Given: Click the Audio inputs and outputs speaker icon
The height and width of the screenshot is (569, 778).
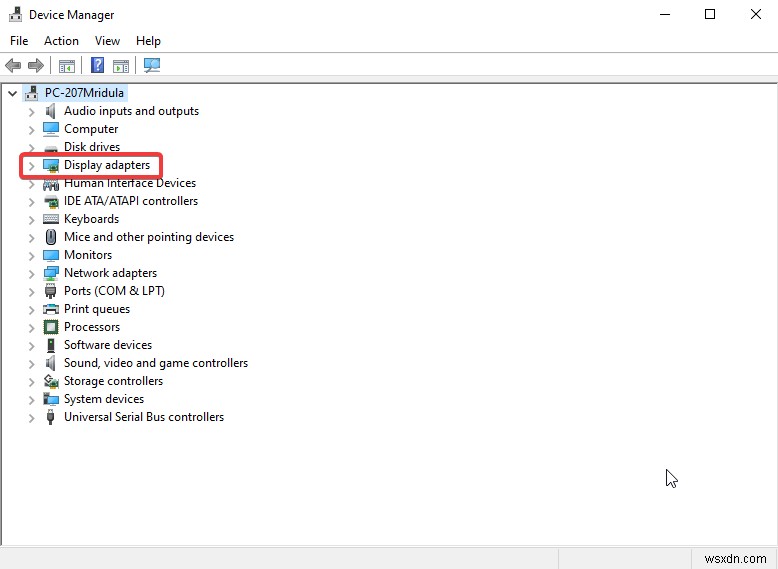Looking at the screenshot, I should [x=51, y=111].
